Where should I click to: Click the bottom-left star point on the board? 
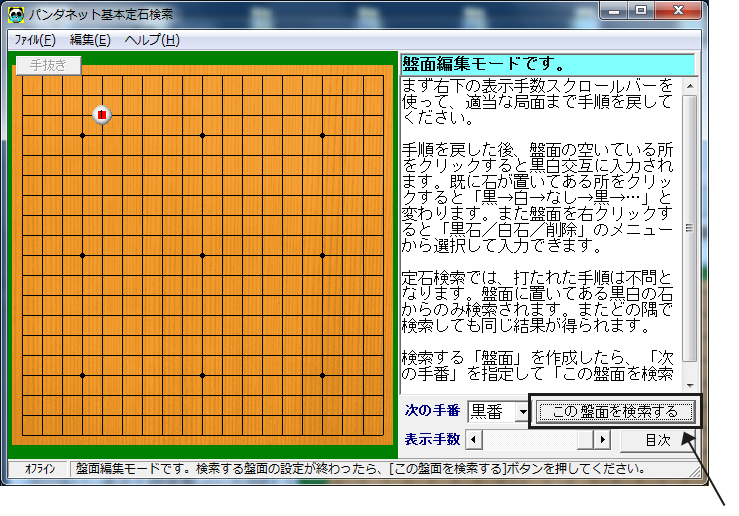(x=82, y=375)
